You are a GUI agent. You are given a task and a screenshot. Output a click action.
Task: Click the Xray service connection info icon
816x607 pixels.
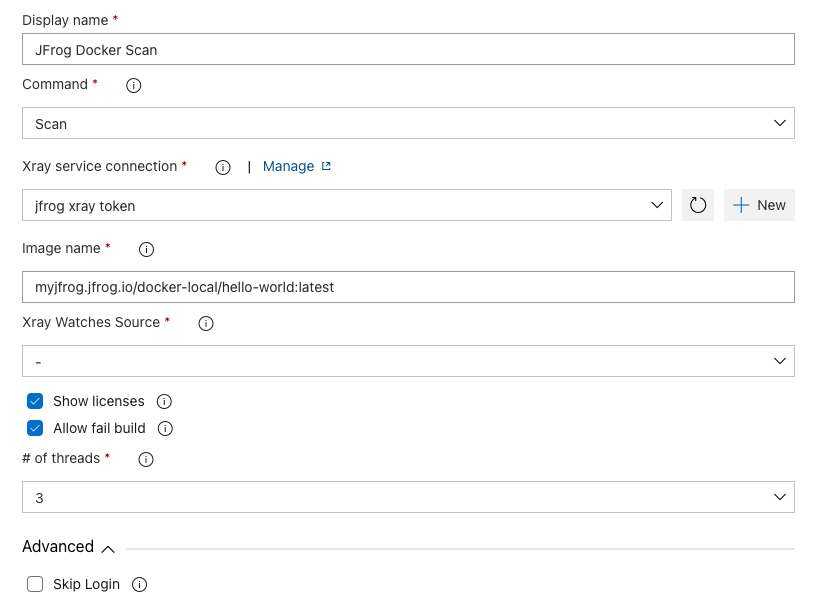tap(222, 167)
